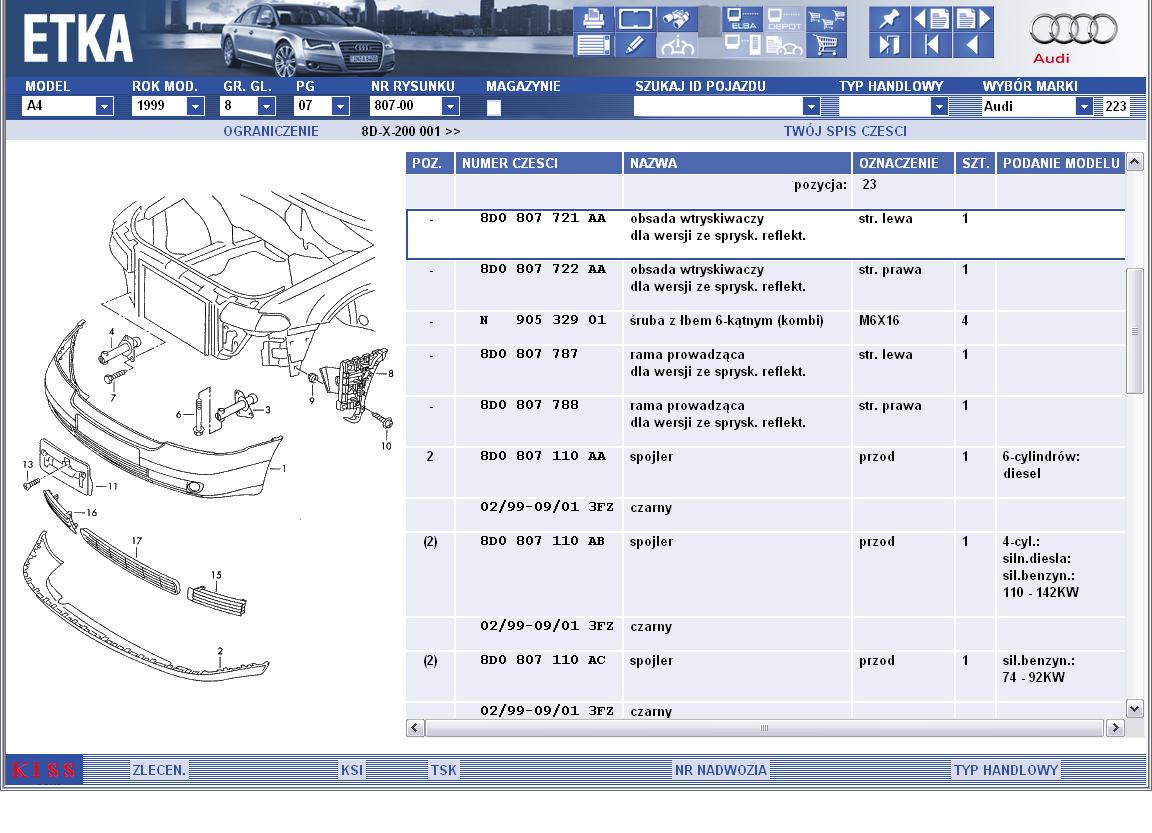Go to previous page with arrow-page icon
This screenshot has width=1152, height=833.
(932, 18)
